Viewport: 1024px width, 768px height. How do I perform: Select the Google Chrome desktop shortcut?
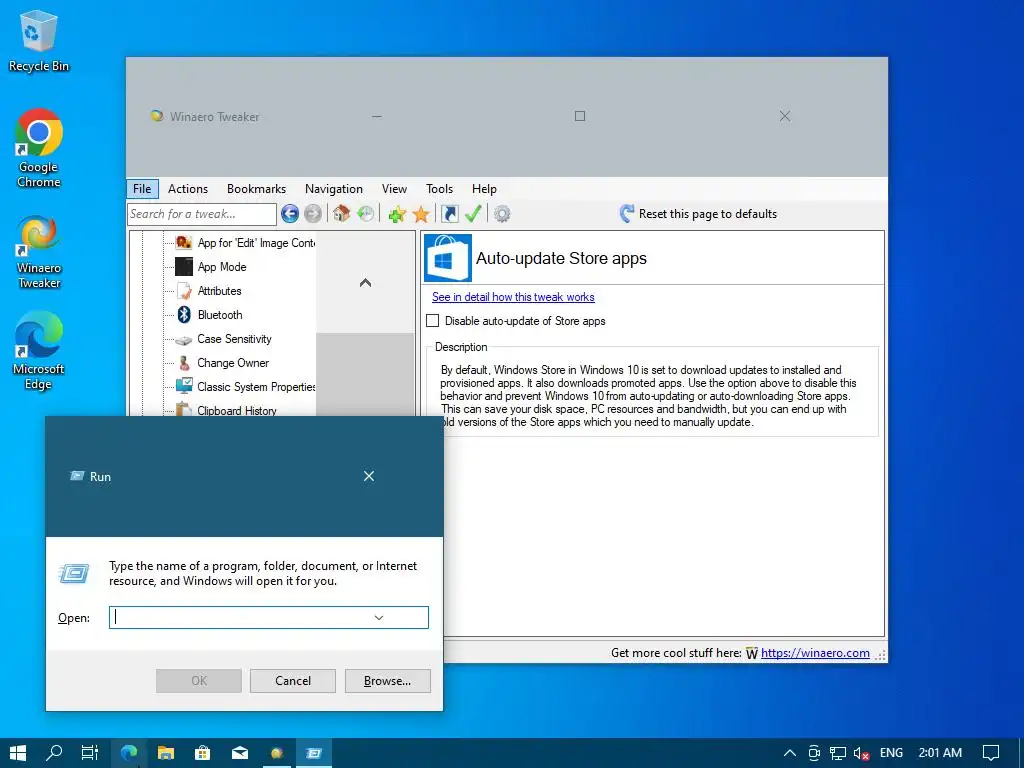(39, 149)
